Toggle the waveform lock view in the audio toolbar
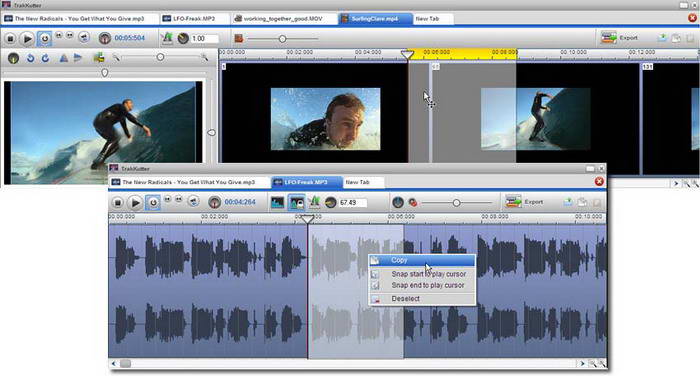Screen dimensions: 700x376 296,203
